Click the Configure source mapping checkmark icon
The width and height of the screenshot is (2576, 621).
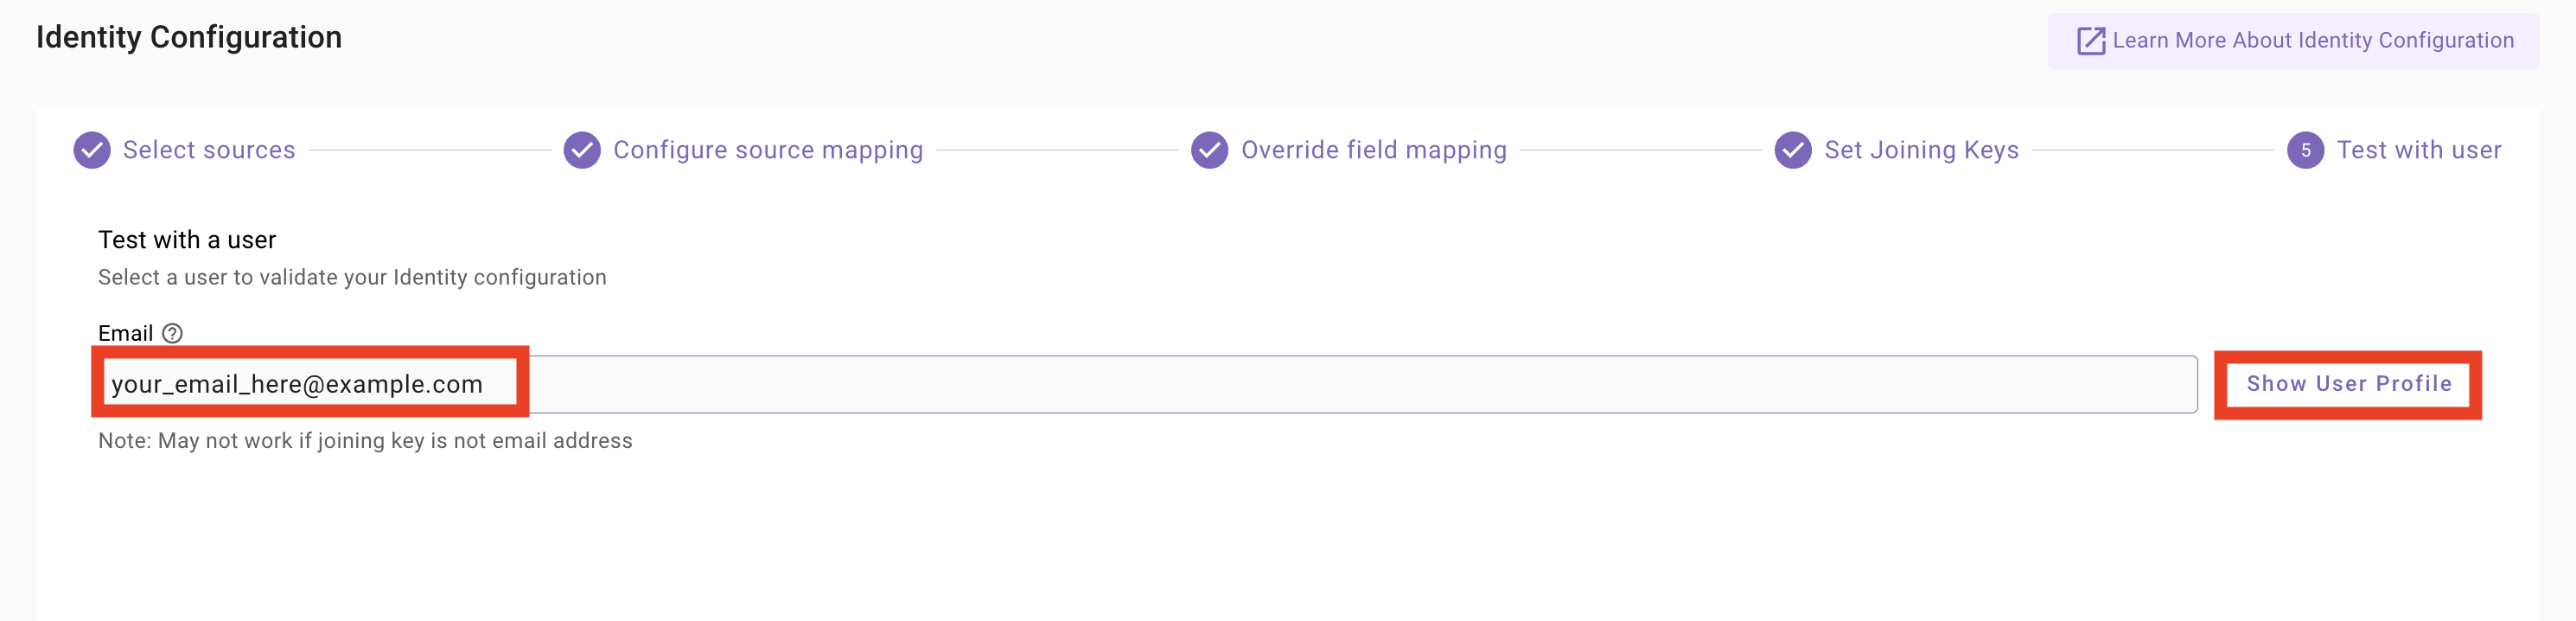coord(582,150)
